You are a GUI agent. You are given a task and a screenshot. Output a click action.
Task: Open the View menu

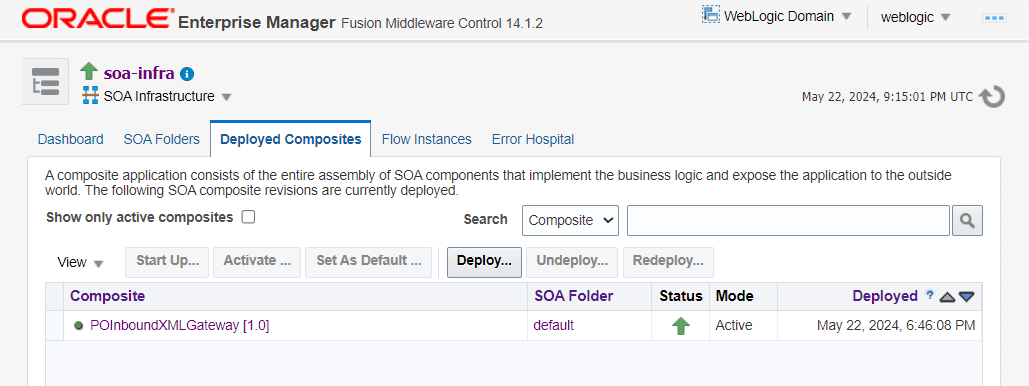[x=81, y=263]
